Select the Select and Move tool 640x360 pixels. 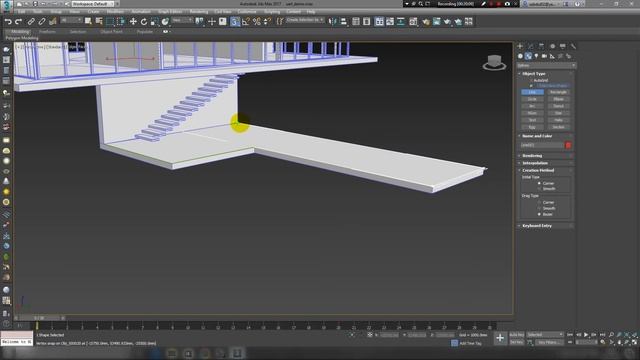tap(133, 21)
